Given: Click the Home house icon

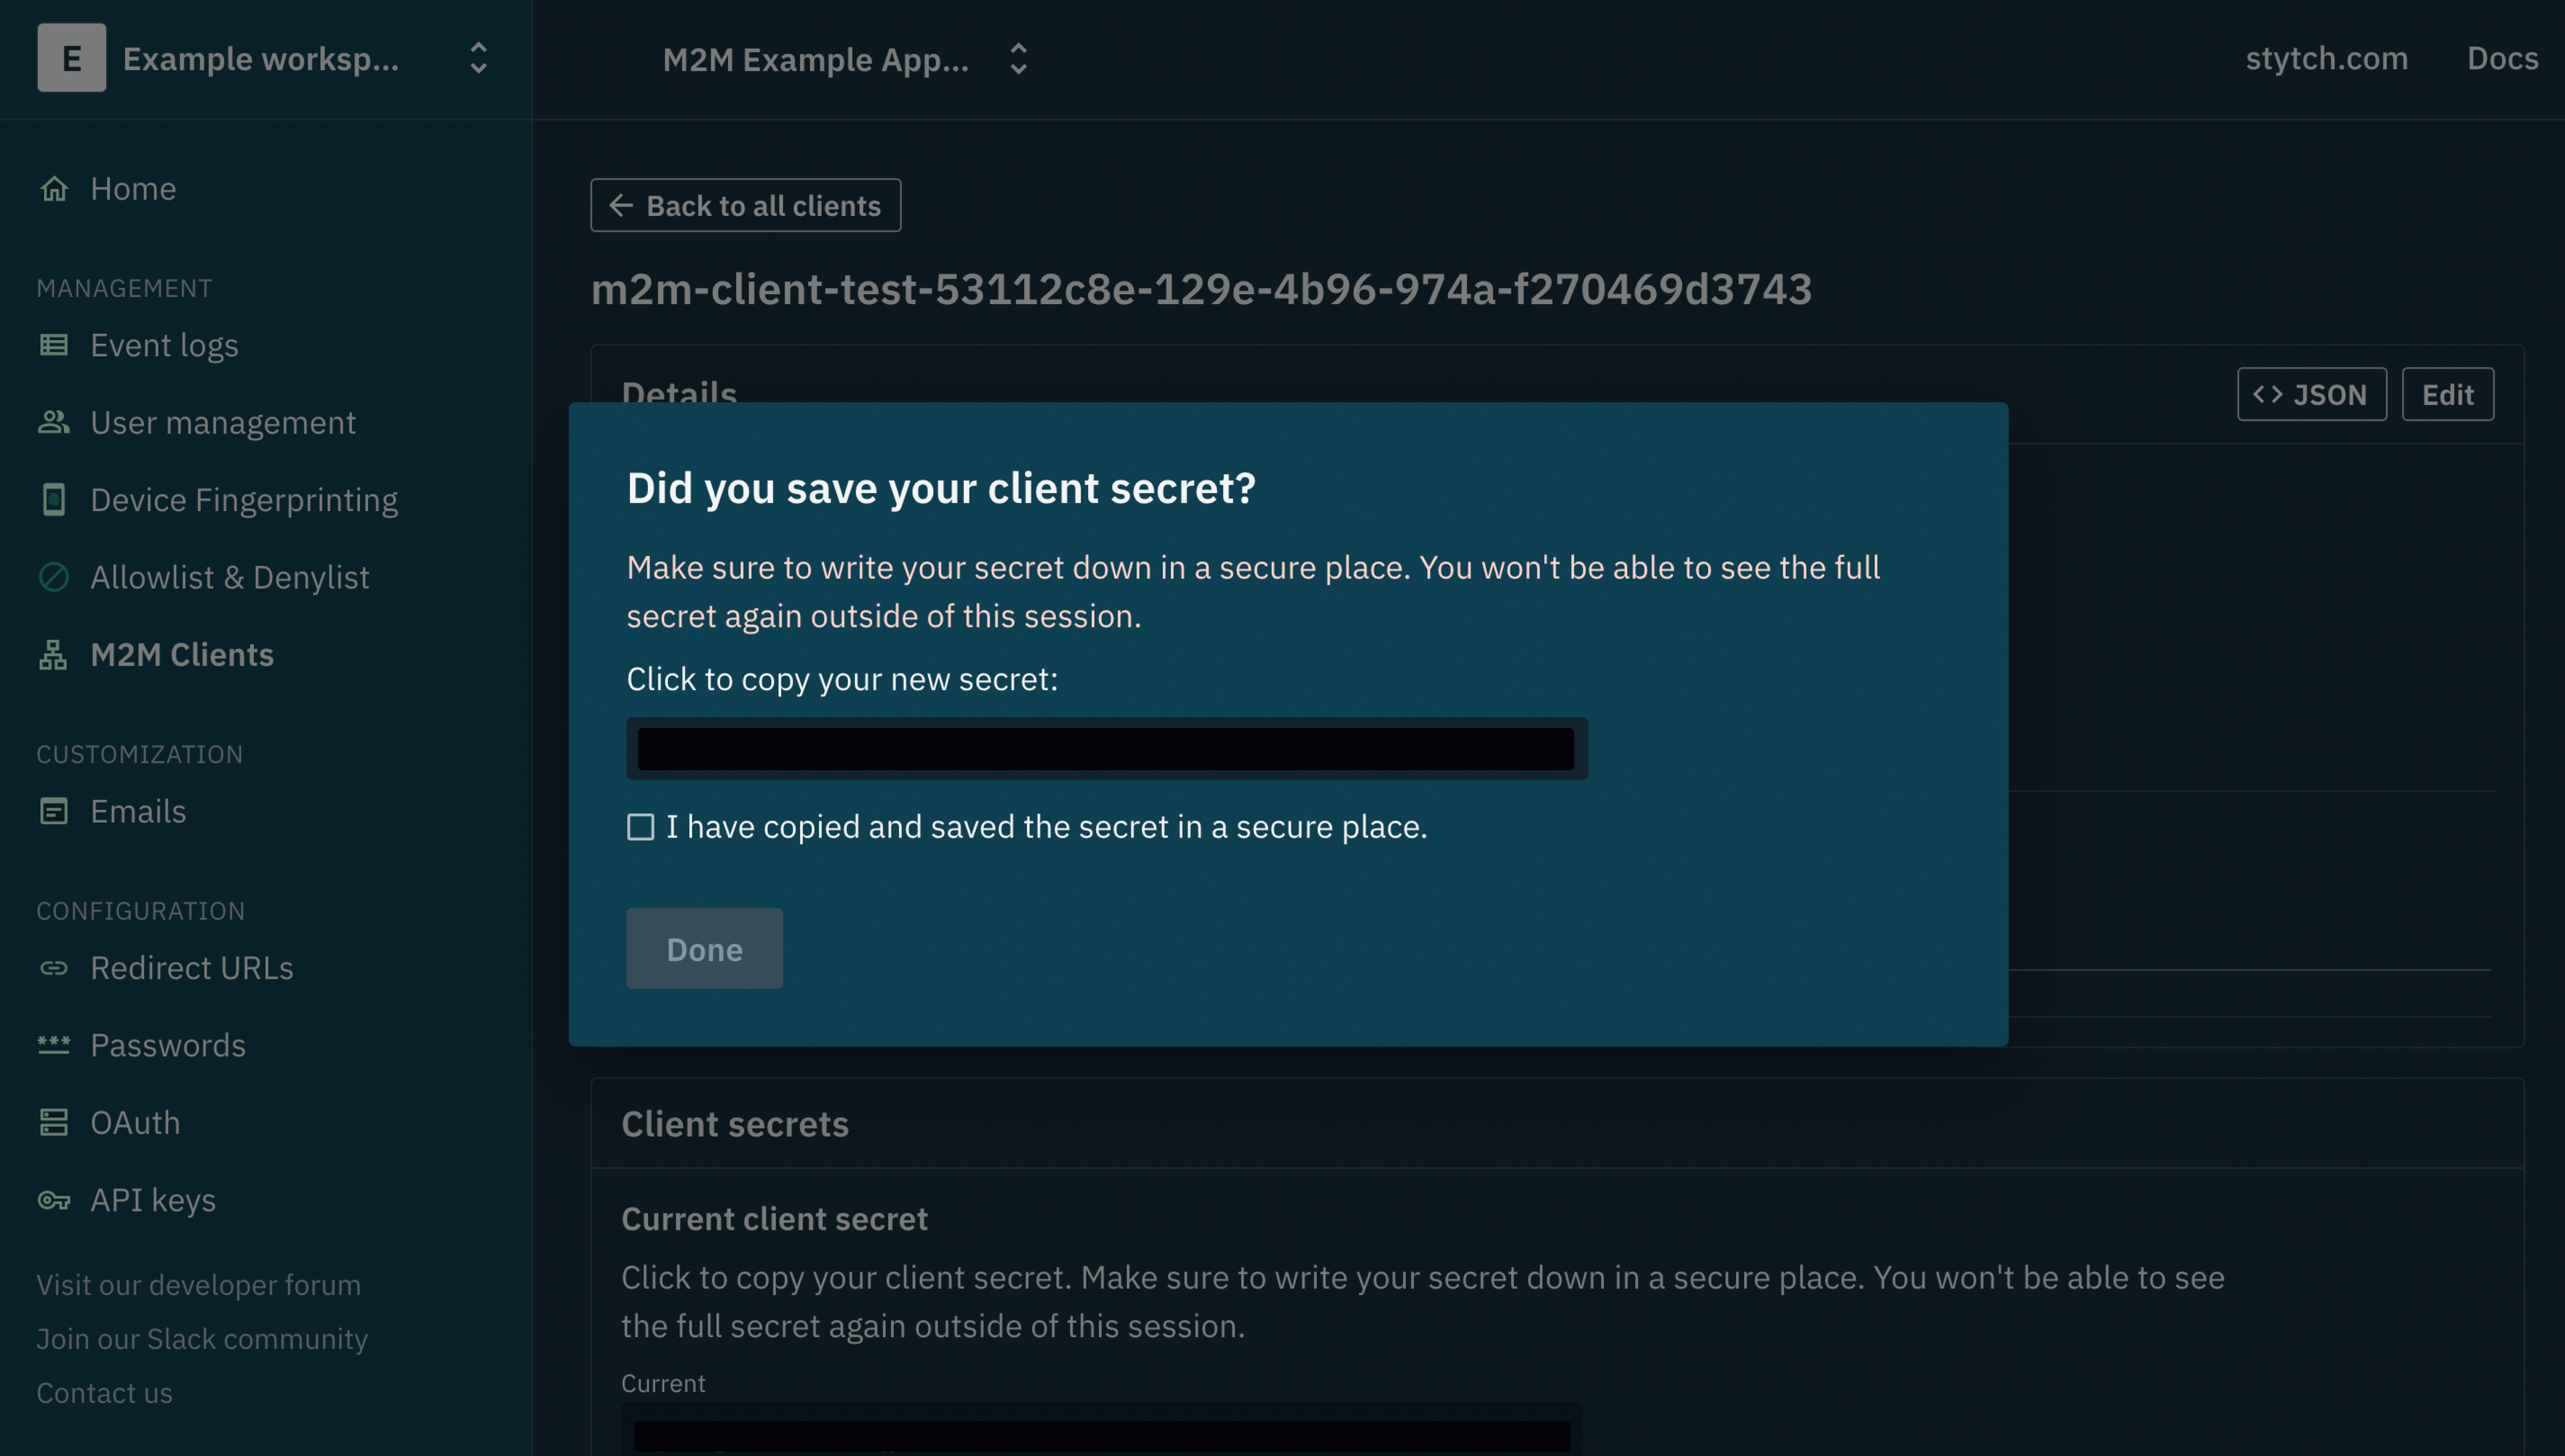Looking at the screenshot, I should tap(54, 188).
